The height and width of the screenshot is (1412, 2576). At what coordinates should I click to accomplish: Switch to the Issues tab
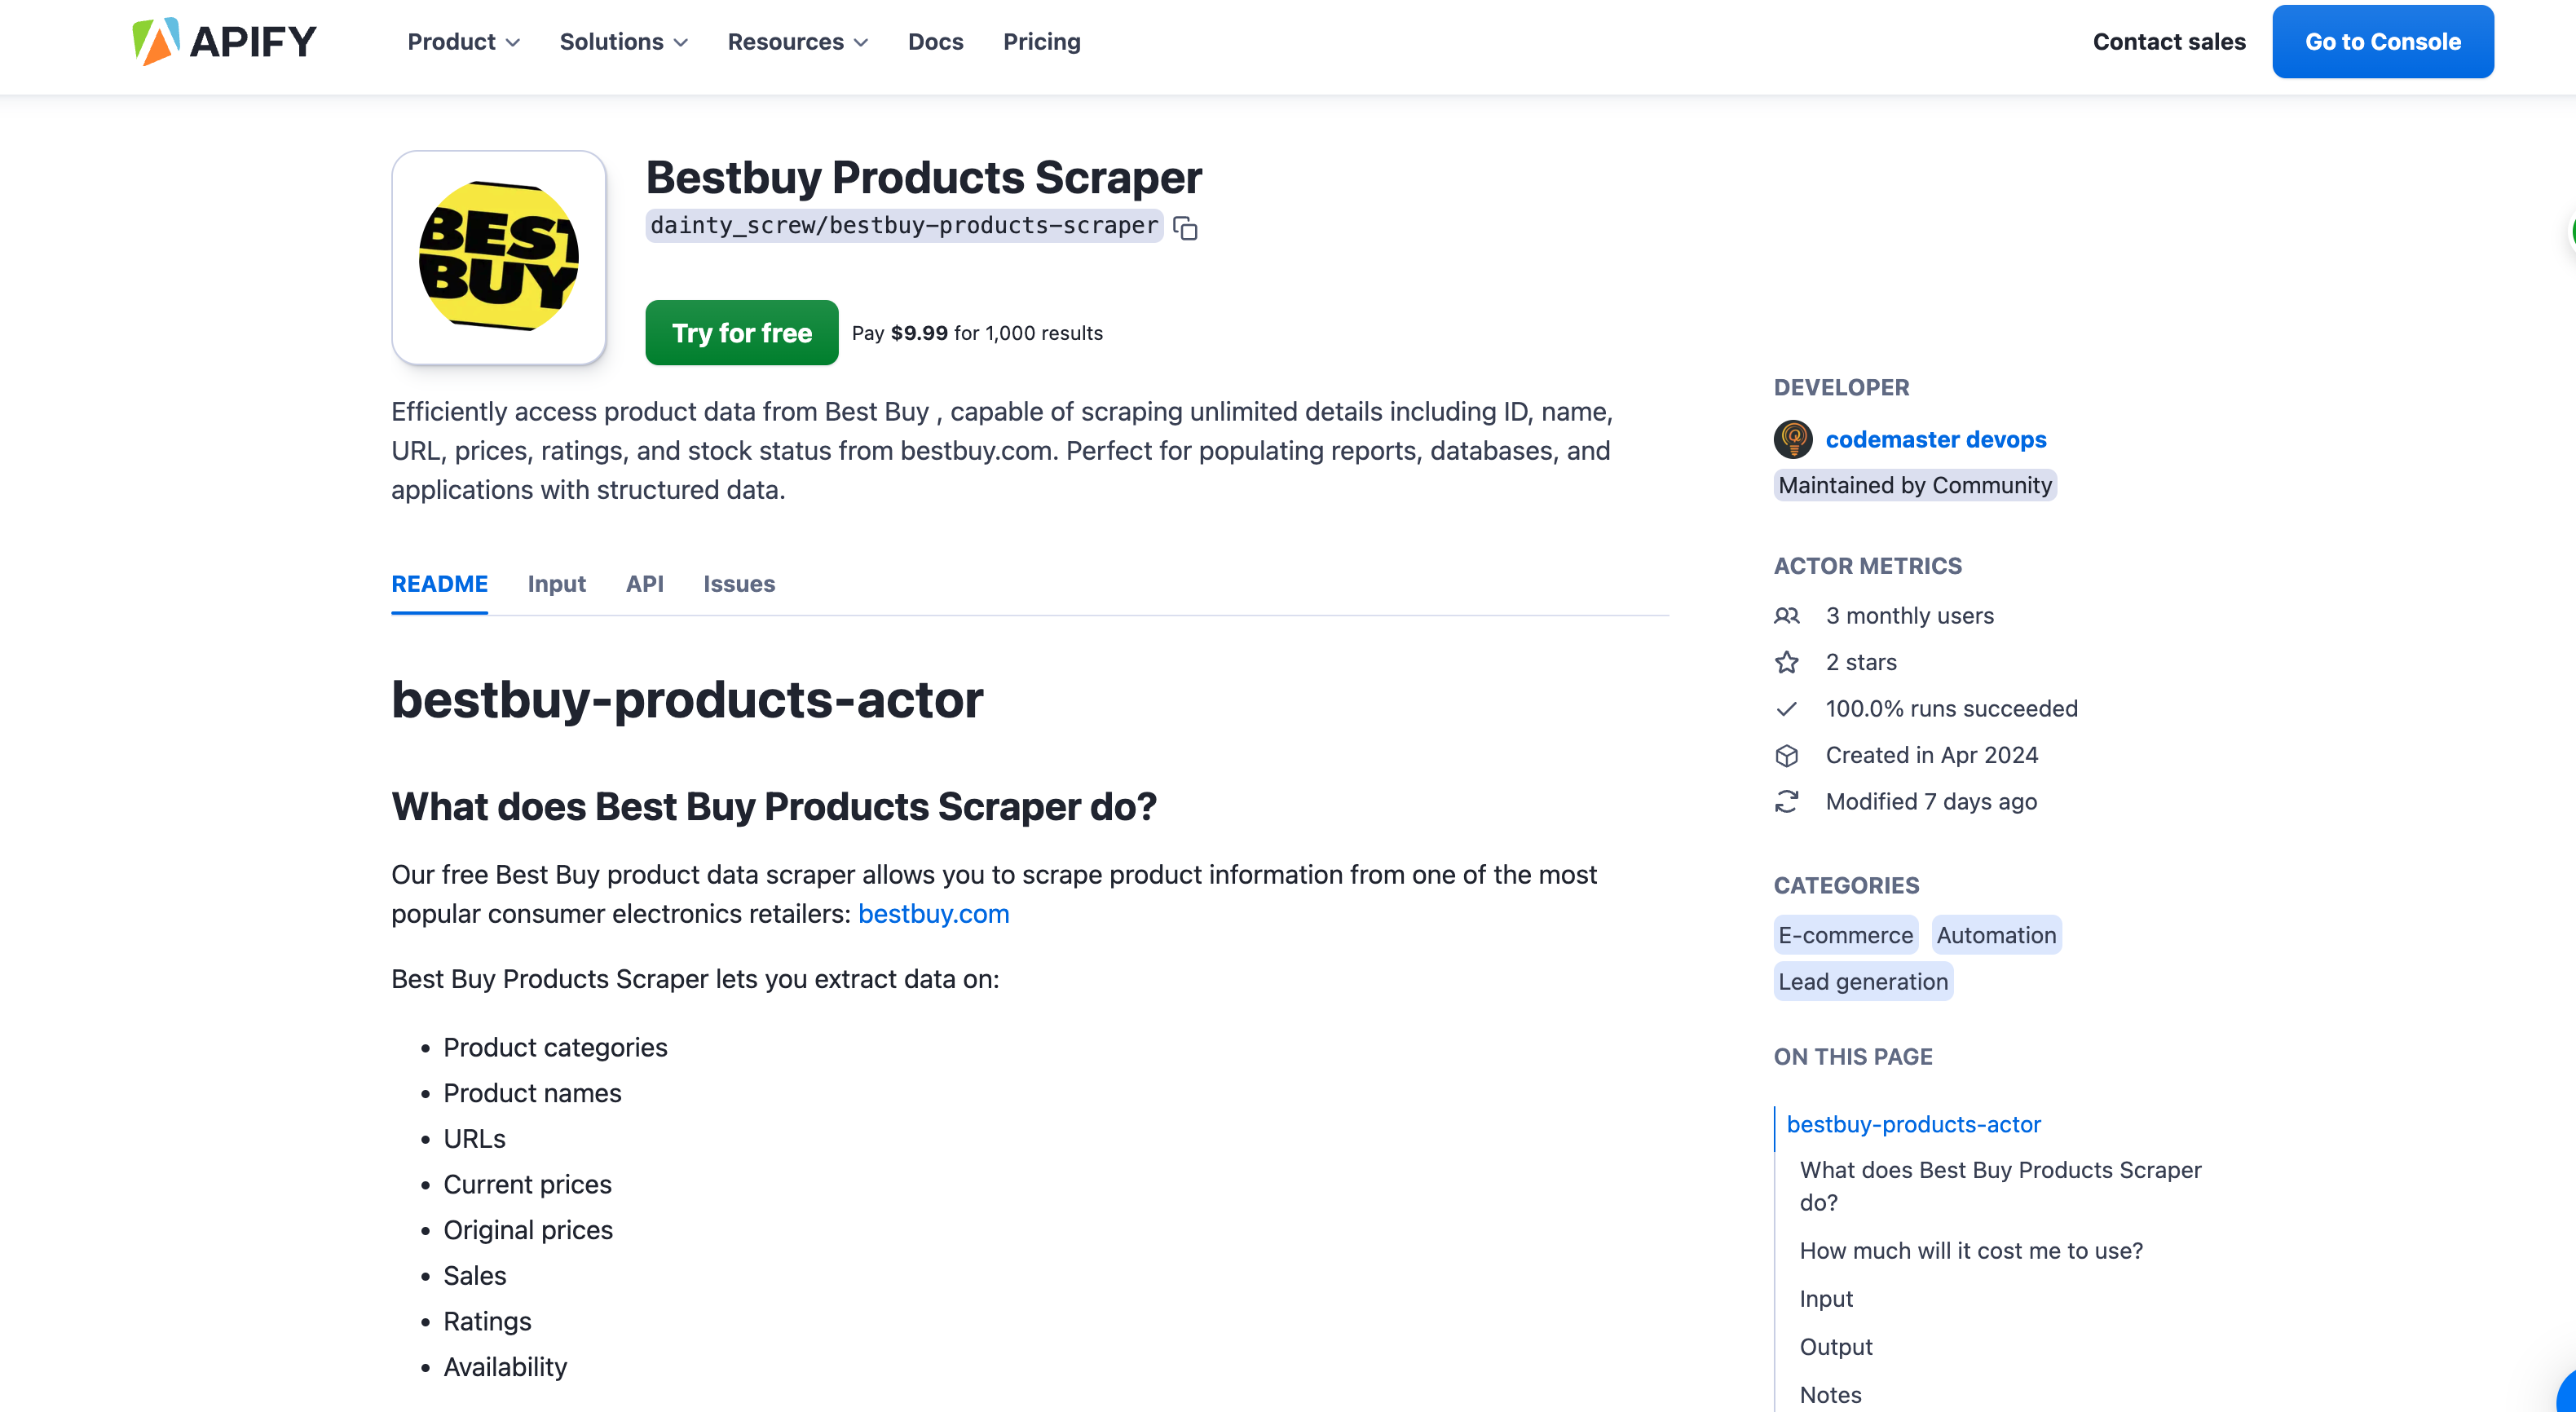[738, 584]
